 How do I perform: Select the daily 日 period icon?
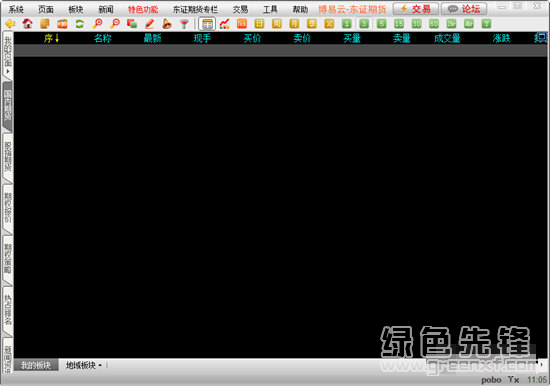click(x=259, y=24)
